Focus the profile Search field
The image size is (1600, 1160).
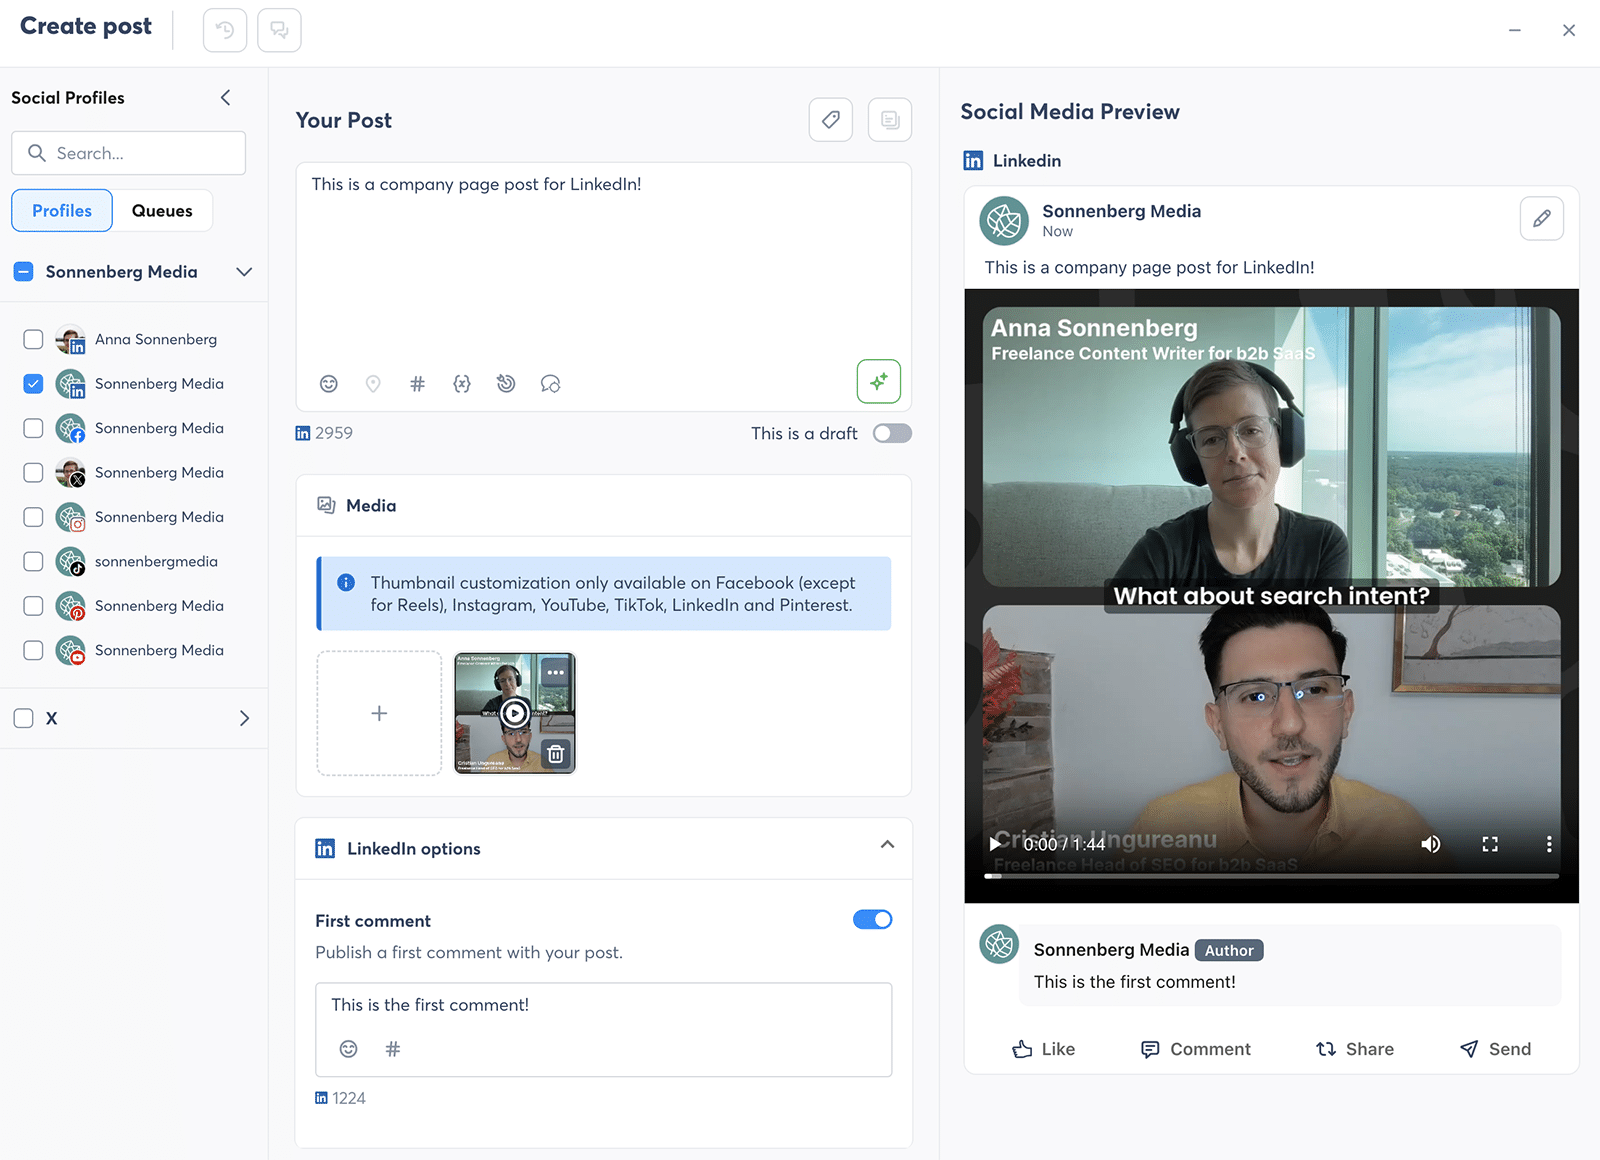coord(128,153)
